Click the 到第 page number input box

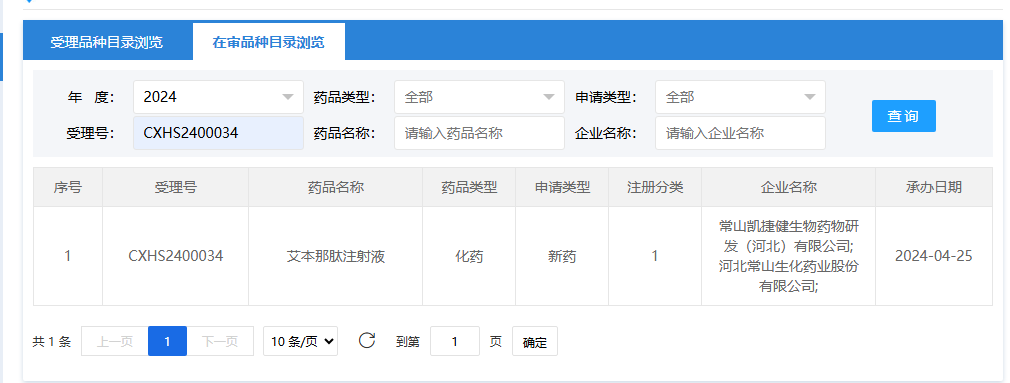[455, 341]
